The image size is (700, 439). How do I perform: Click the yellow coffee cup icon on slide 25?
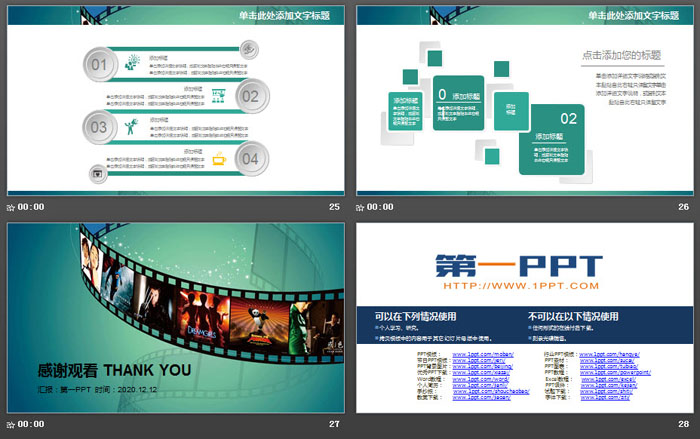coord(219,159)
